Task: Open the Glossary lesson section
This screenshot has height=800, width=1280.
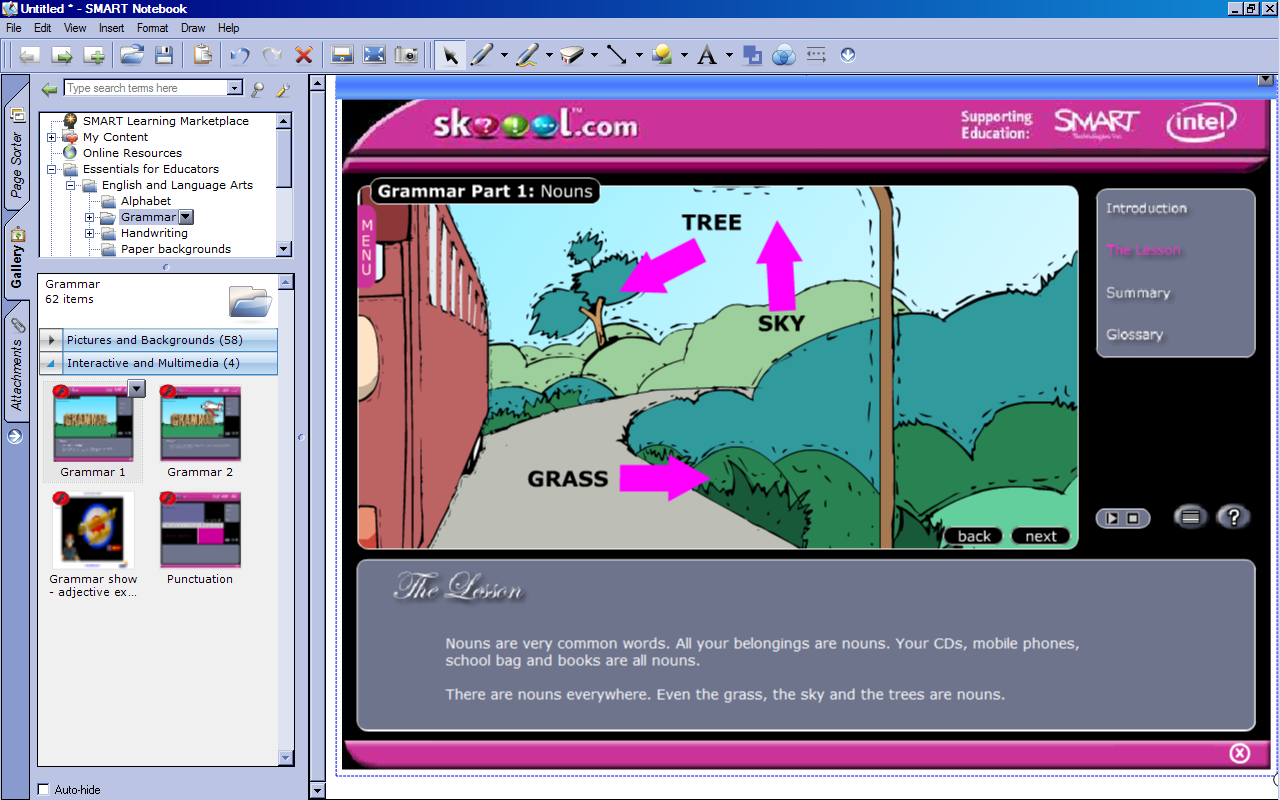Action: click(x=1135, y=335)
